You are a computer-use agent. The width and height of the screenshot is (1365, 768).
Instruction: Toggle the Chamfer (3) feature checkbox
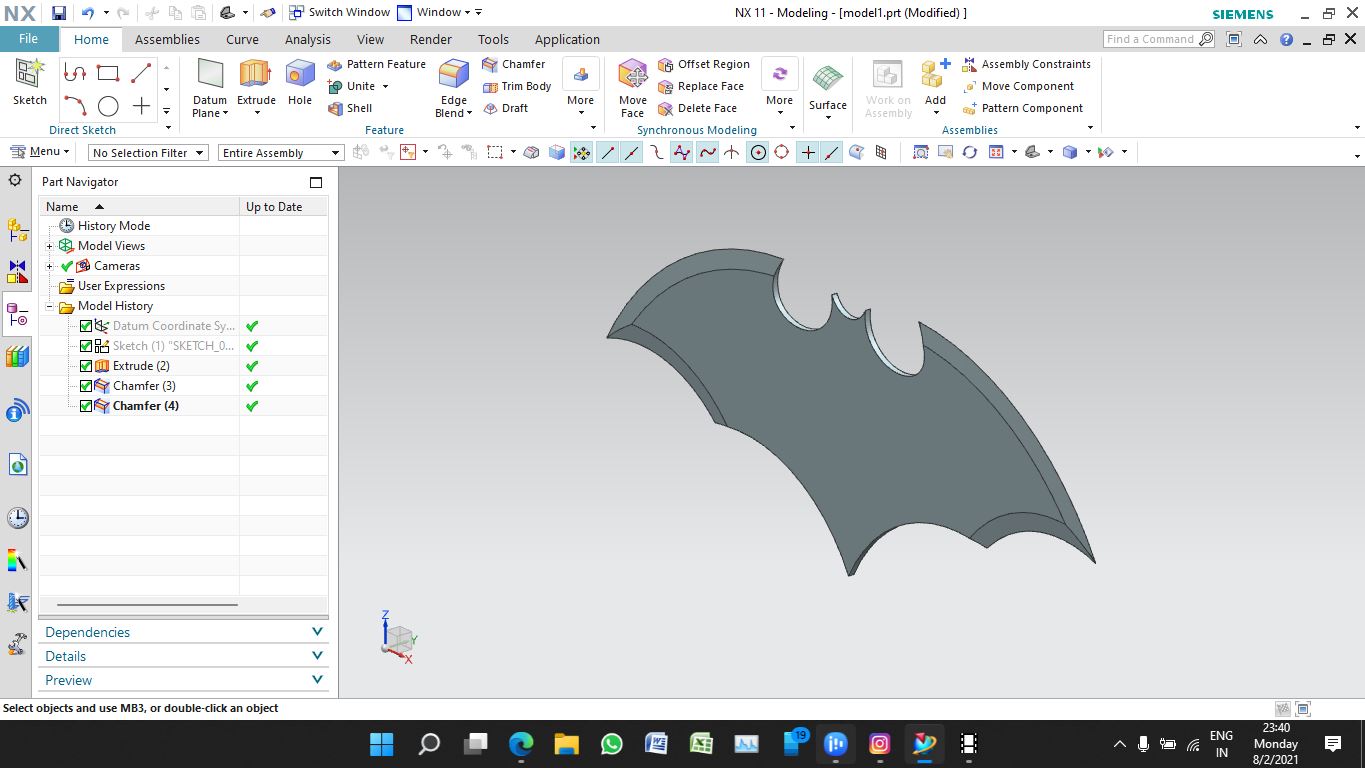(x=86, y=386)
